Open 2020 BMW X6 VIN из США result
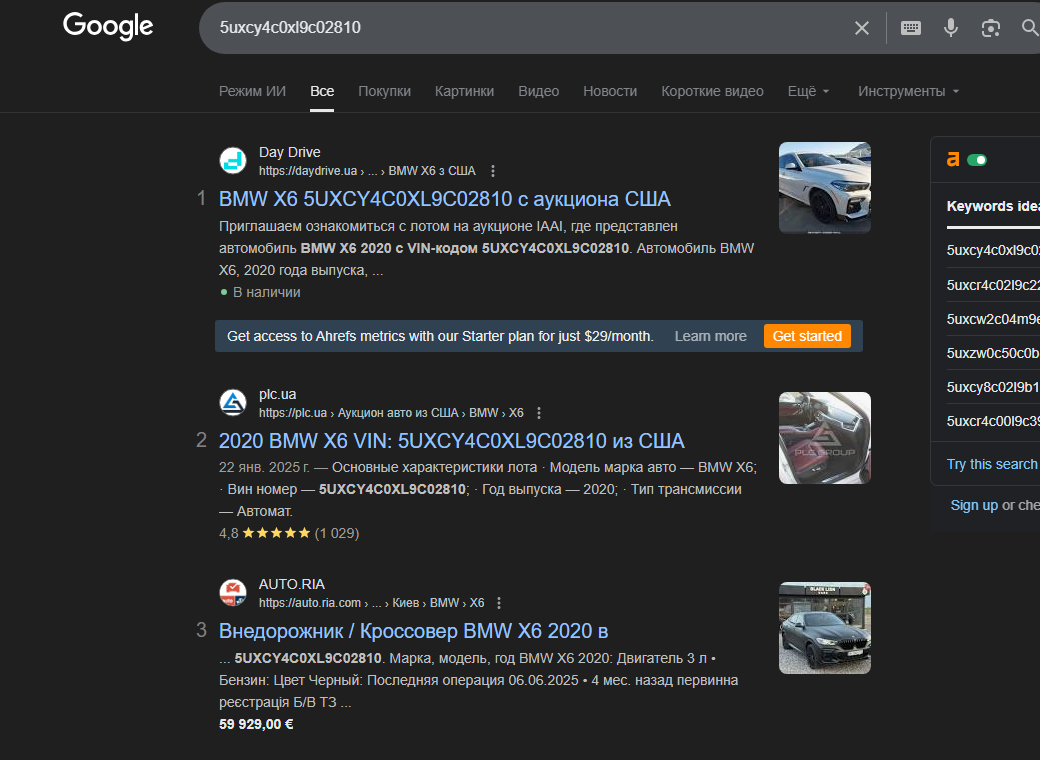This screenshot has height=760, width=1040. 452,441
